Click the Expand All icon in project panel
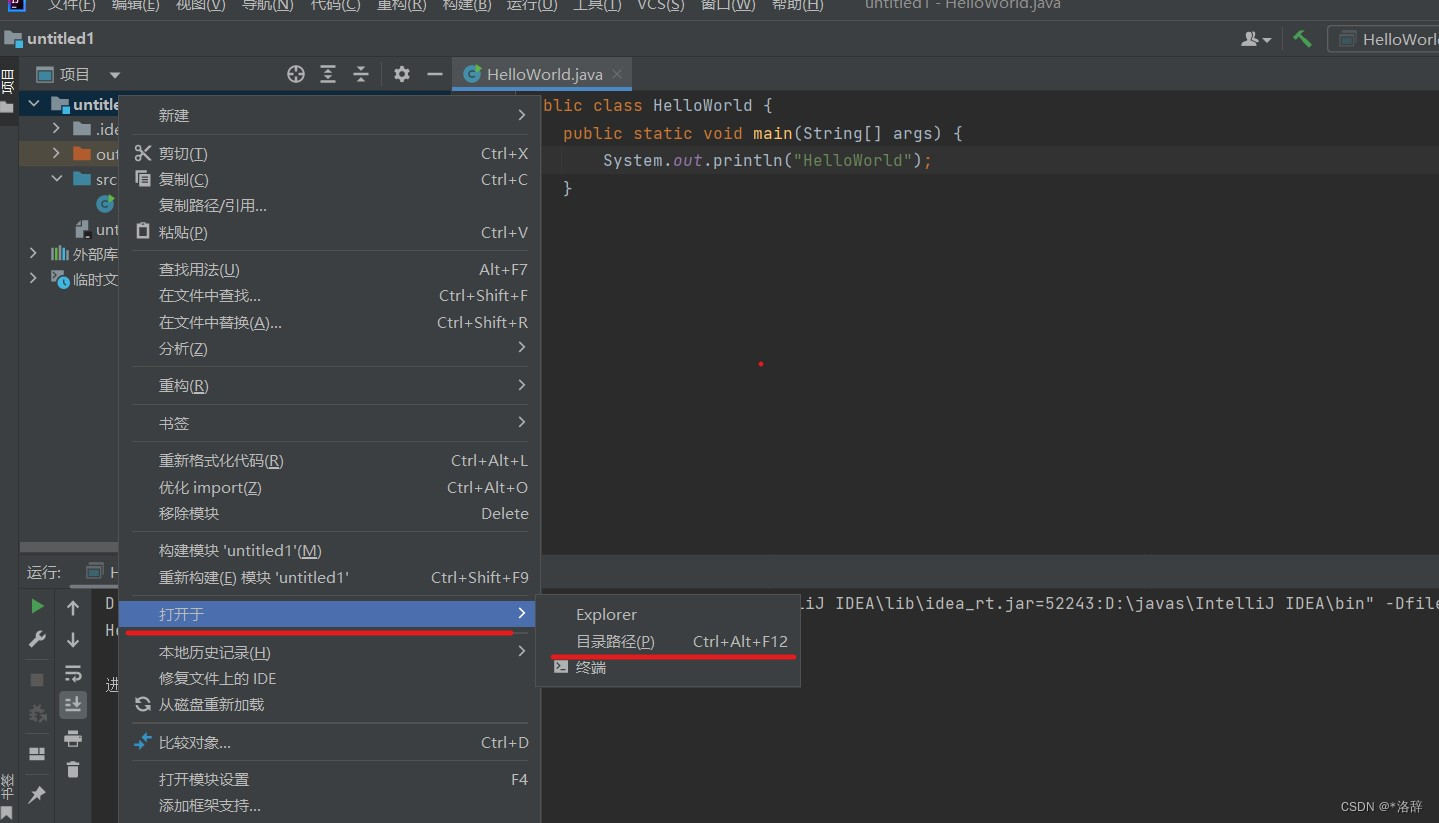Screen dimensions: 1439x823 tap(328, 74)
